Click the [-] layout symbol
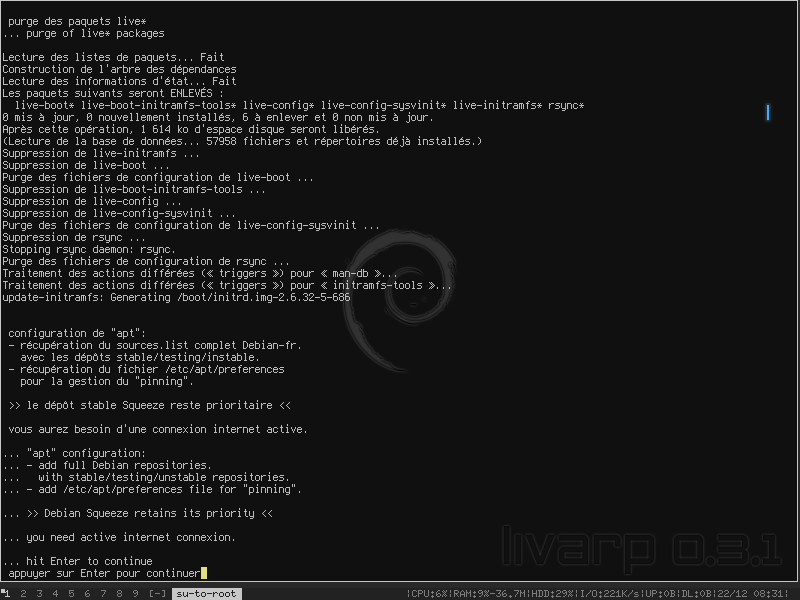 tap(157, 594)
